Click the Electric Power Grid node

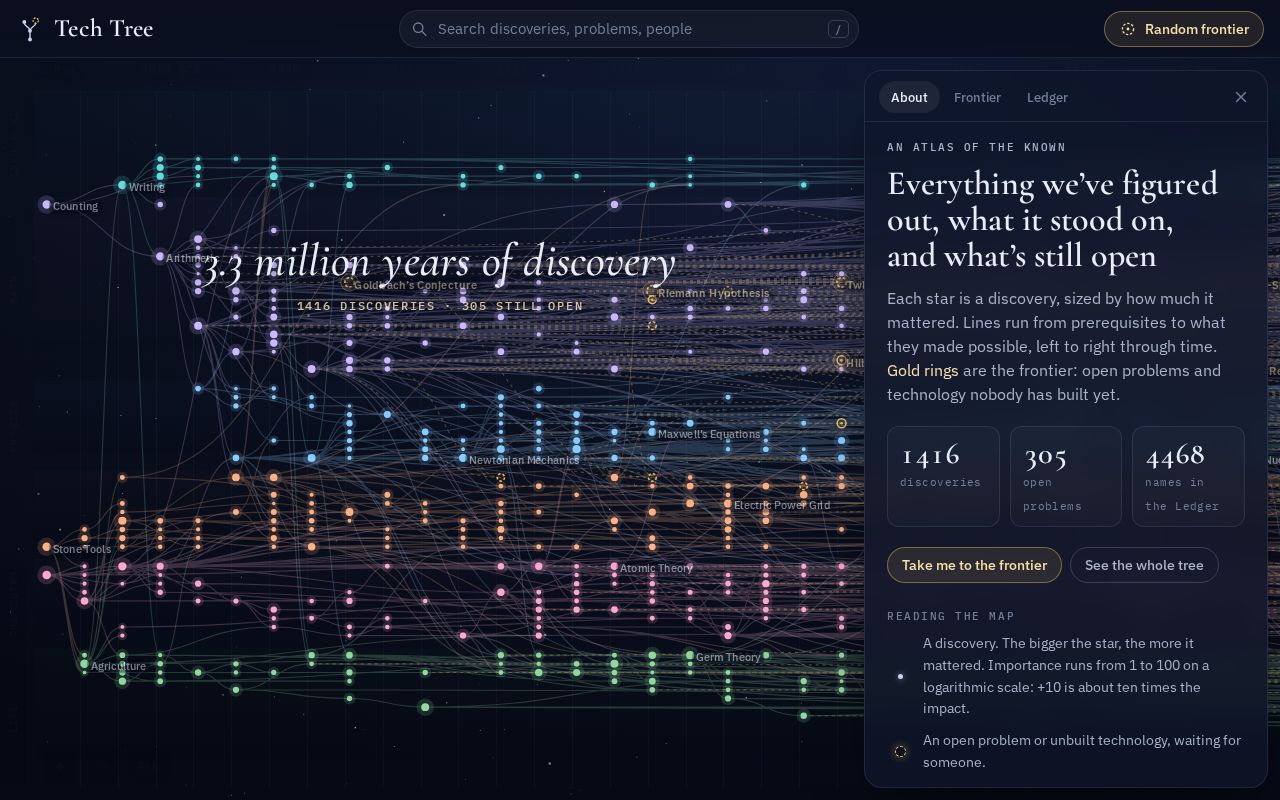click(x=728, y=504)
